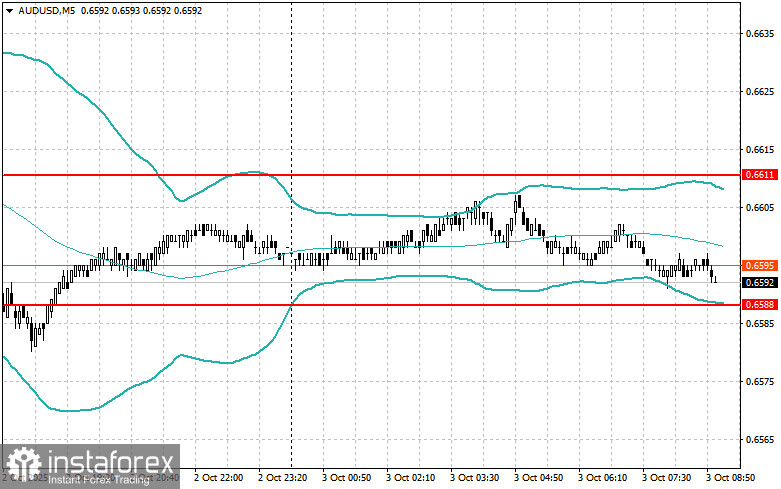Select the black 0.6592 current price label

click(760, 282)
